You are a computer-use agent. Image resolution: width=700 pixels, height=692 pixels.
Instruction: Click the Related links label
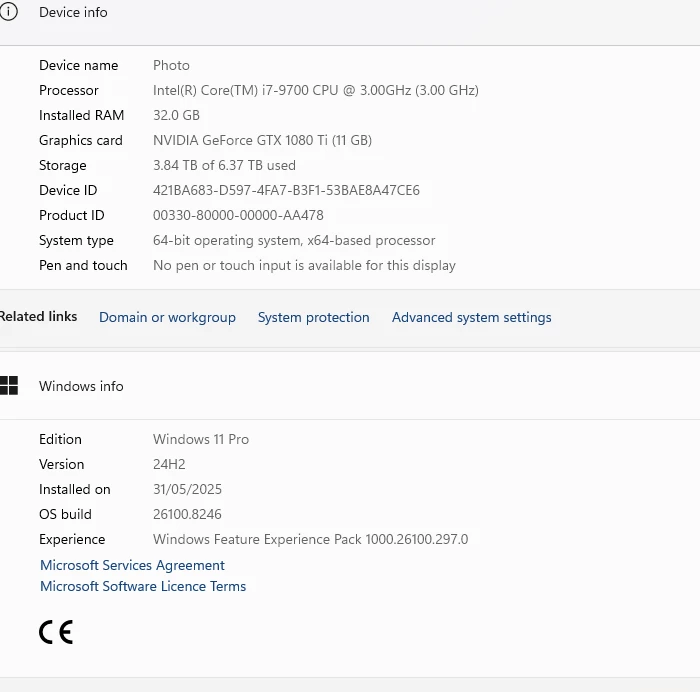click(38, 317)
